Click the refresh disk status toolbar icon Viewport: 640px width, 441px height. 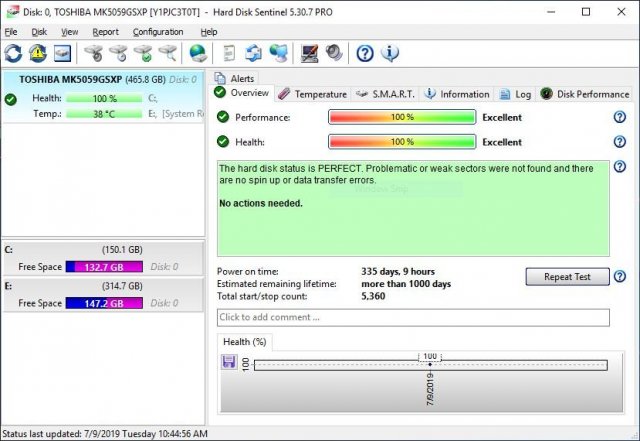(x=13, y=53)
